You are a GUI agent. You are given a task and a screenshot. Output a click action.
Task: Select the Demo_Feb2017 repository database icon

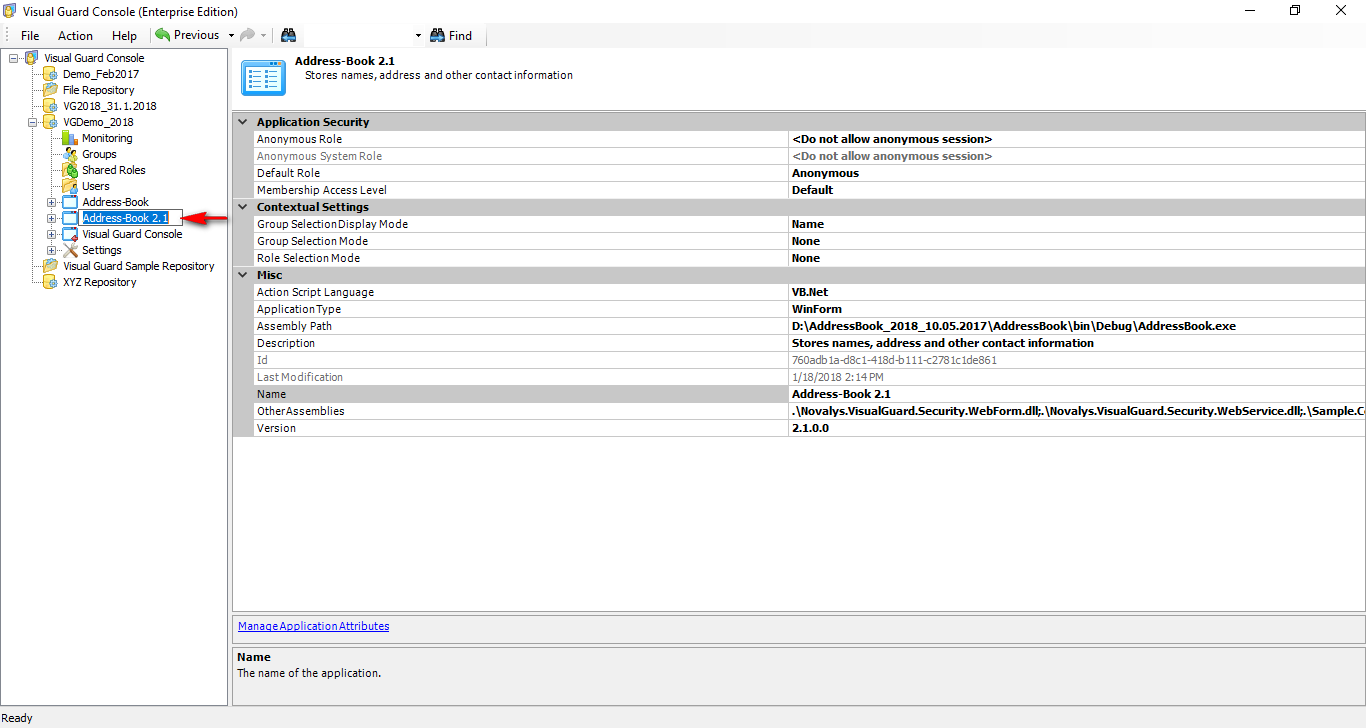click(50, 74)
